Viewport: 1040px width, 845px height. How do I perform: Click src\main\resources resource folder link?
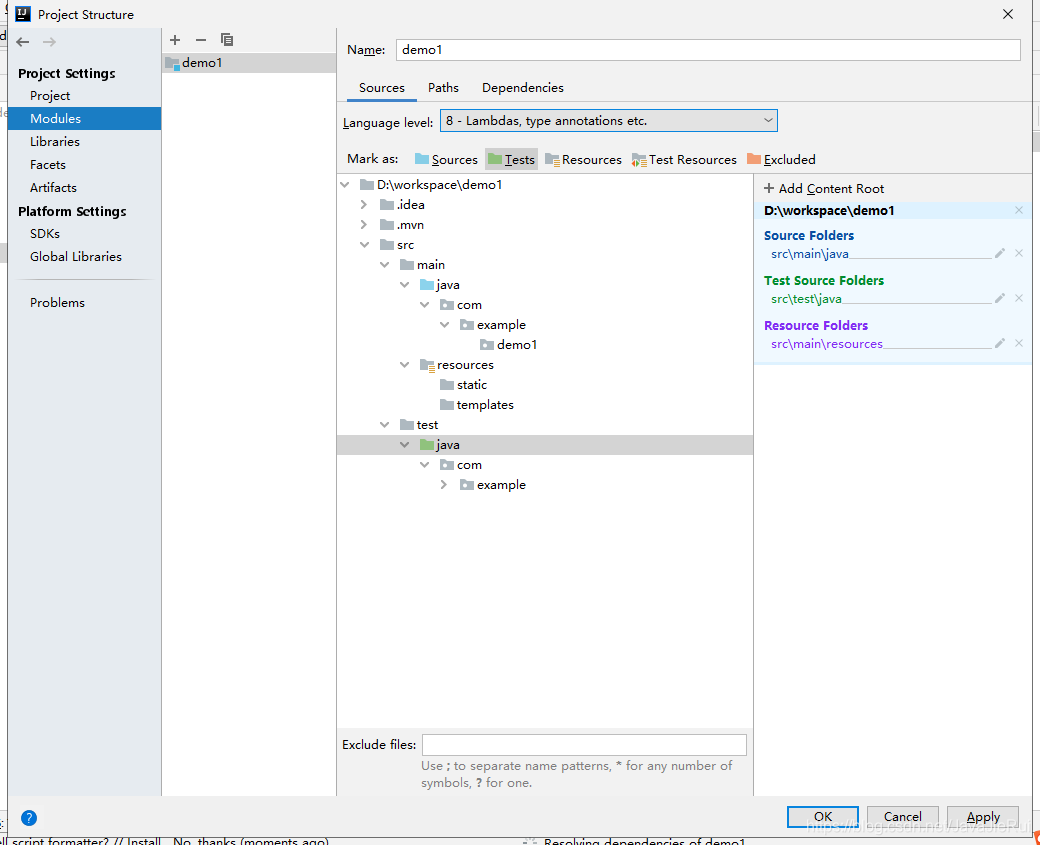point(826,344)
